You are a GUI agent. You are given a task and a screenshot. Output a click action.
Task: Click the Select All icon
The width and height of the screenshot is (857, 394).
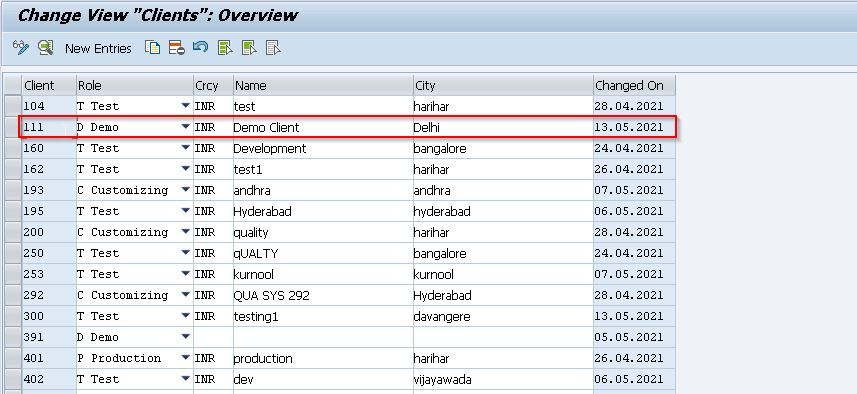[225, 48]
